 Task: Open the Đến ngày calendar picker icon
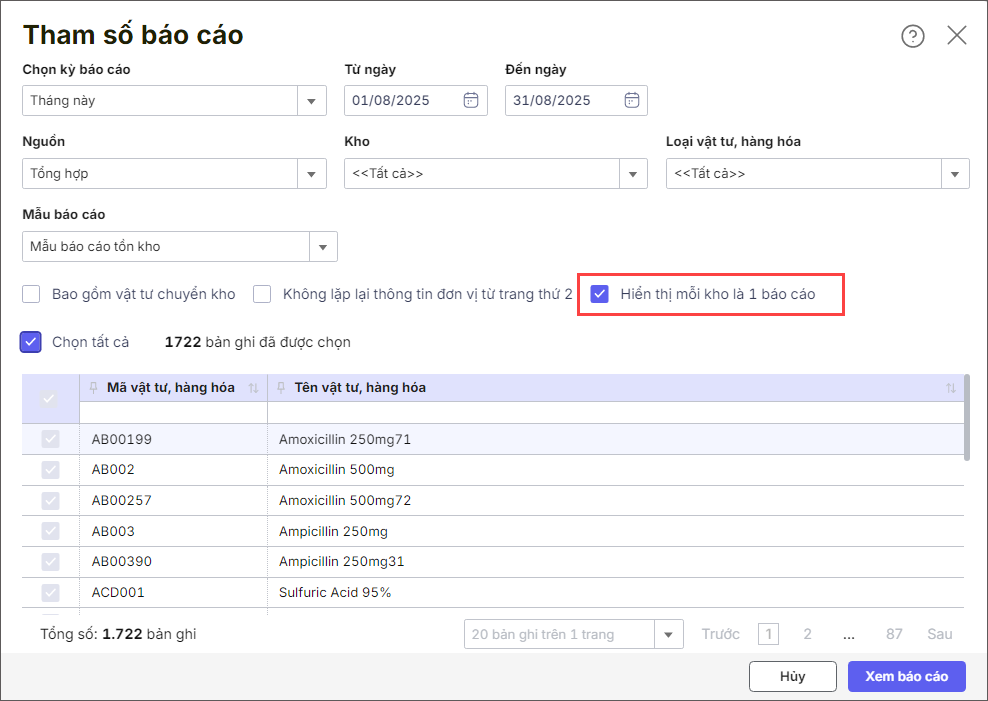(631, 100)
